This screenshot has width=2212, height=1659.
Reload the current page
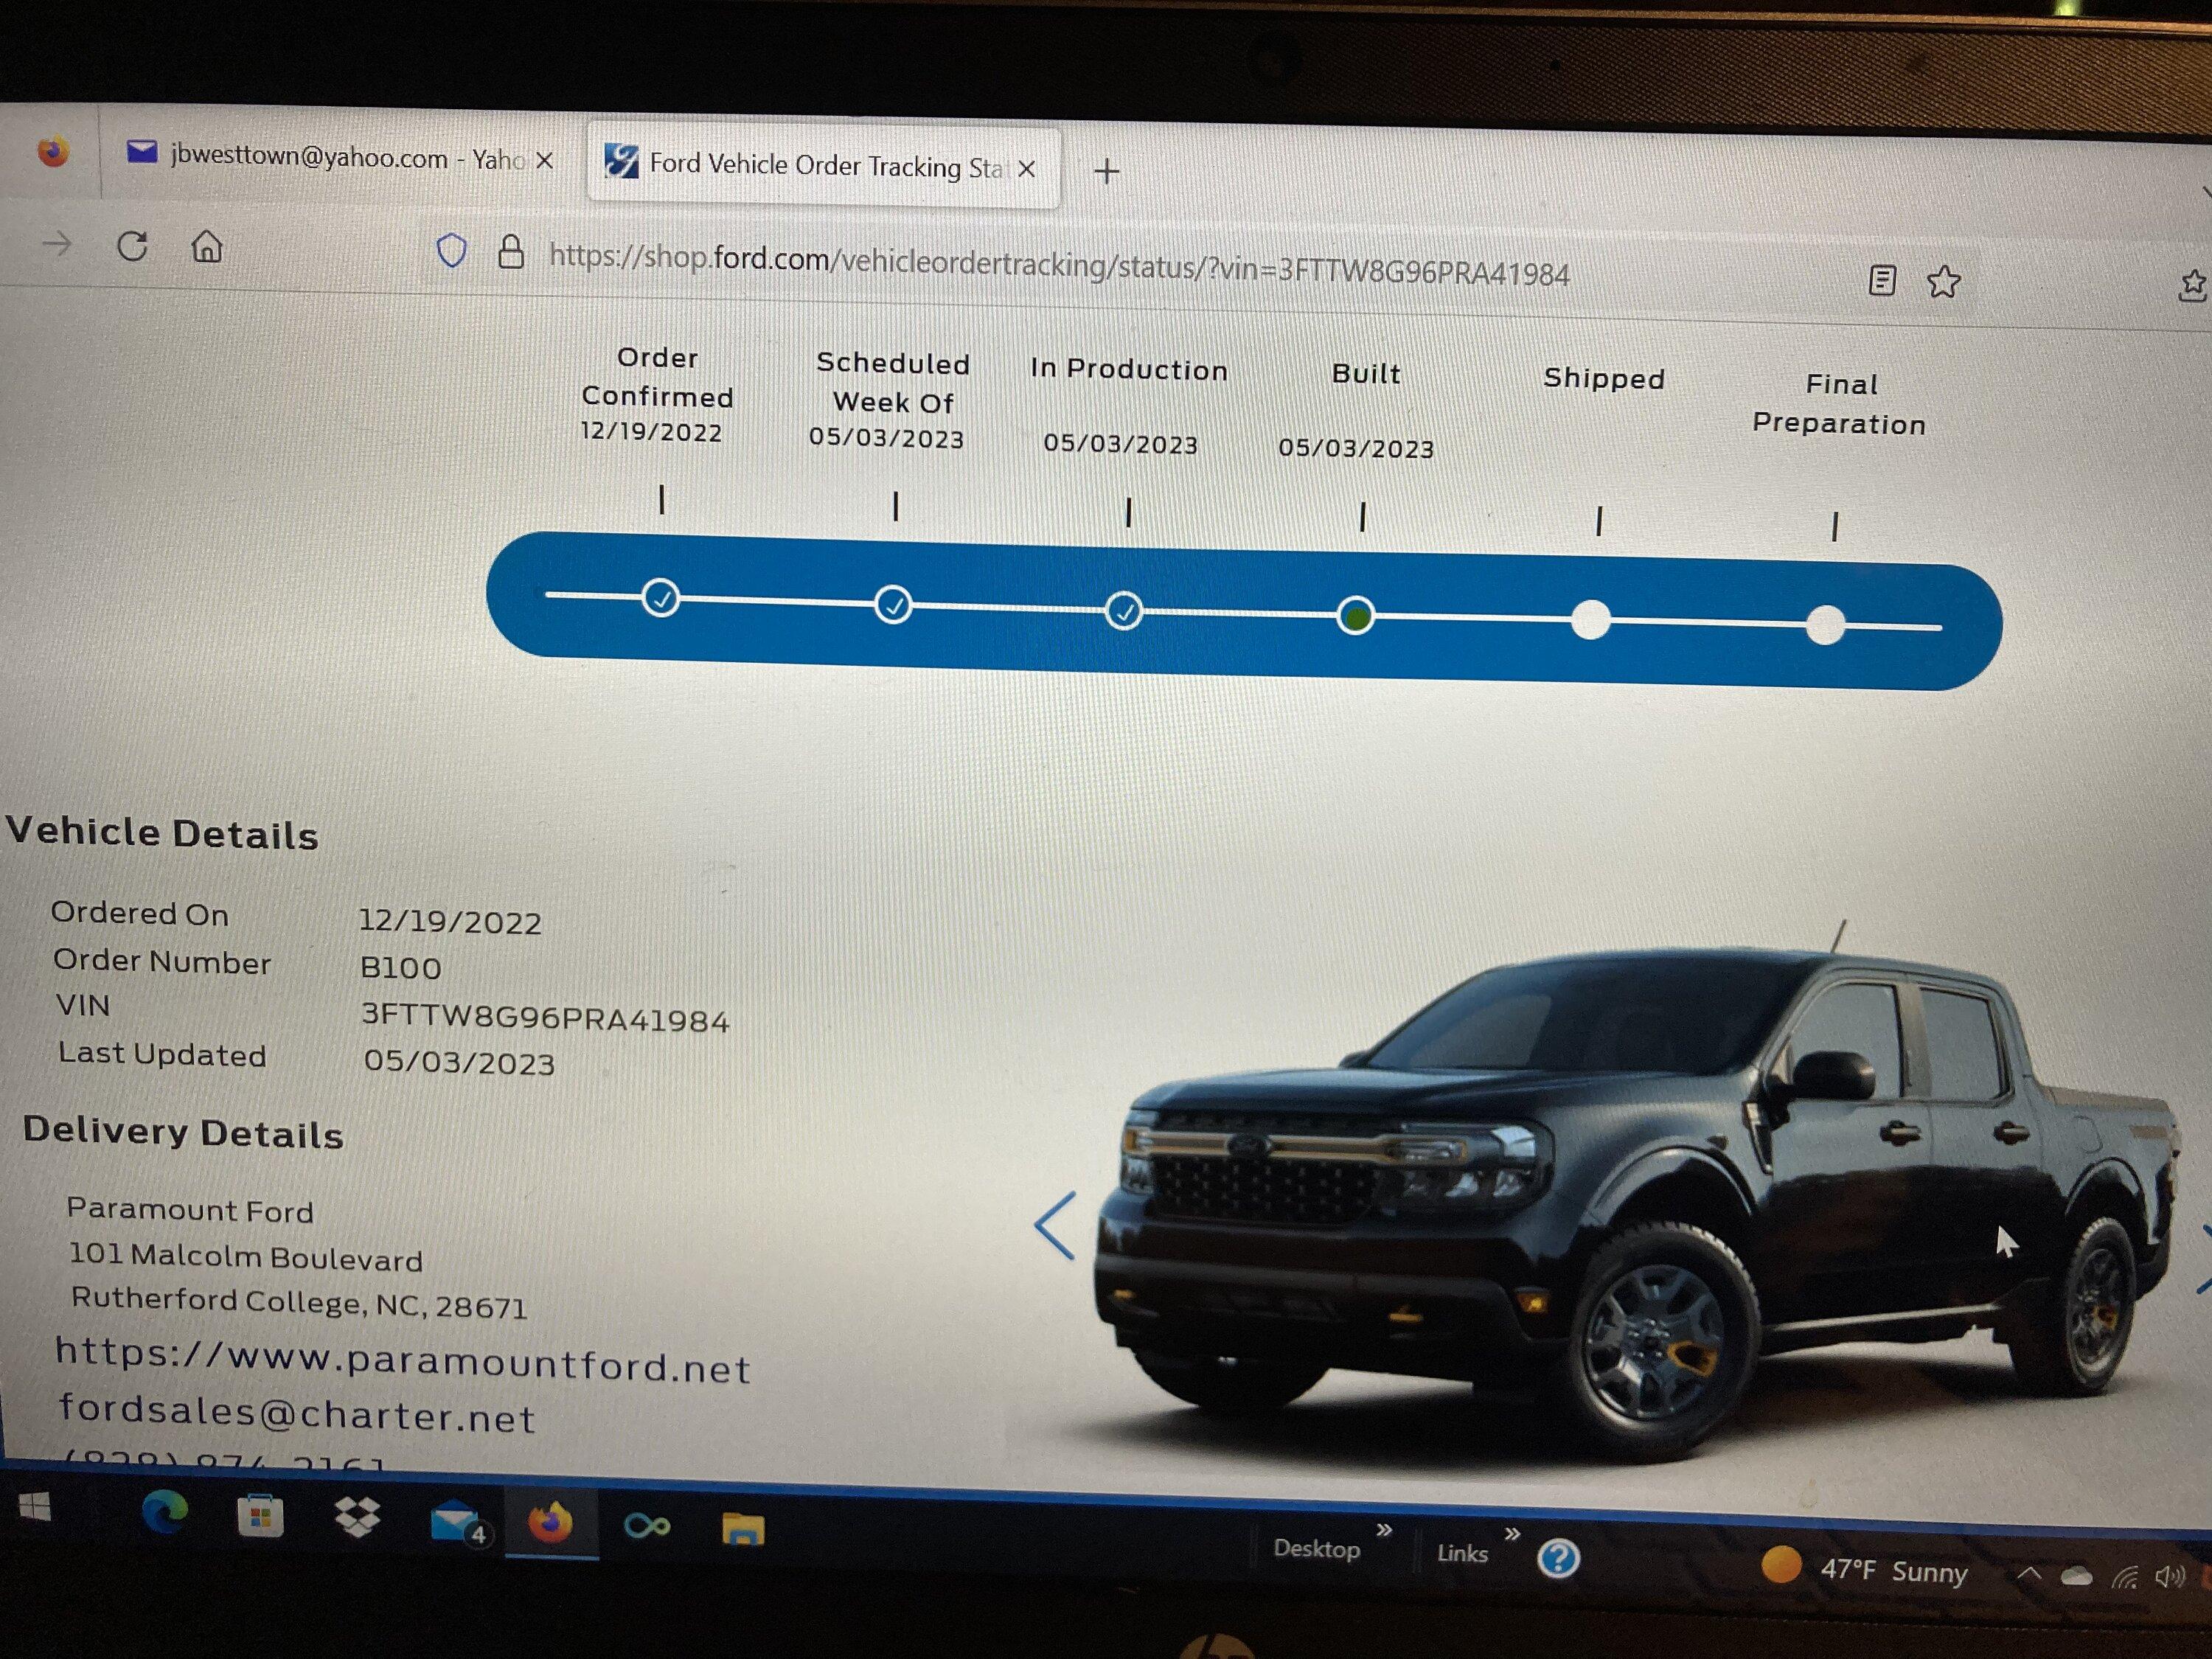click(132, 245)
